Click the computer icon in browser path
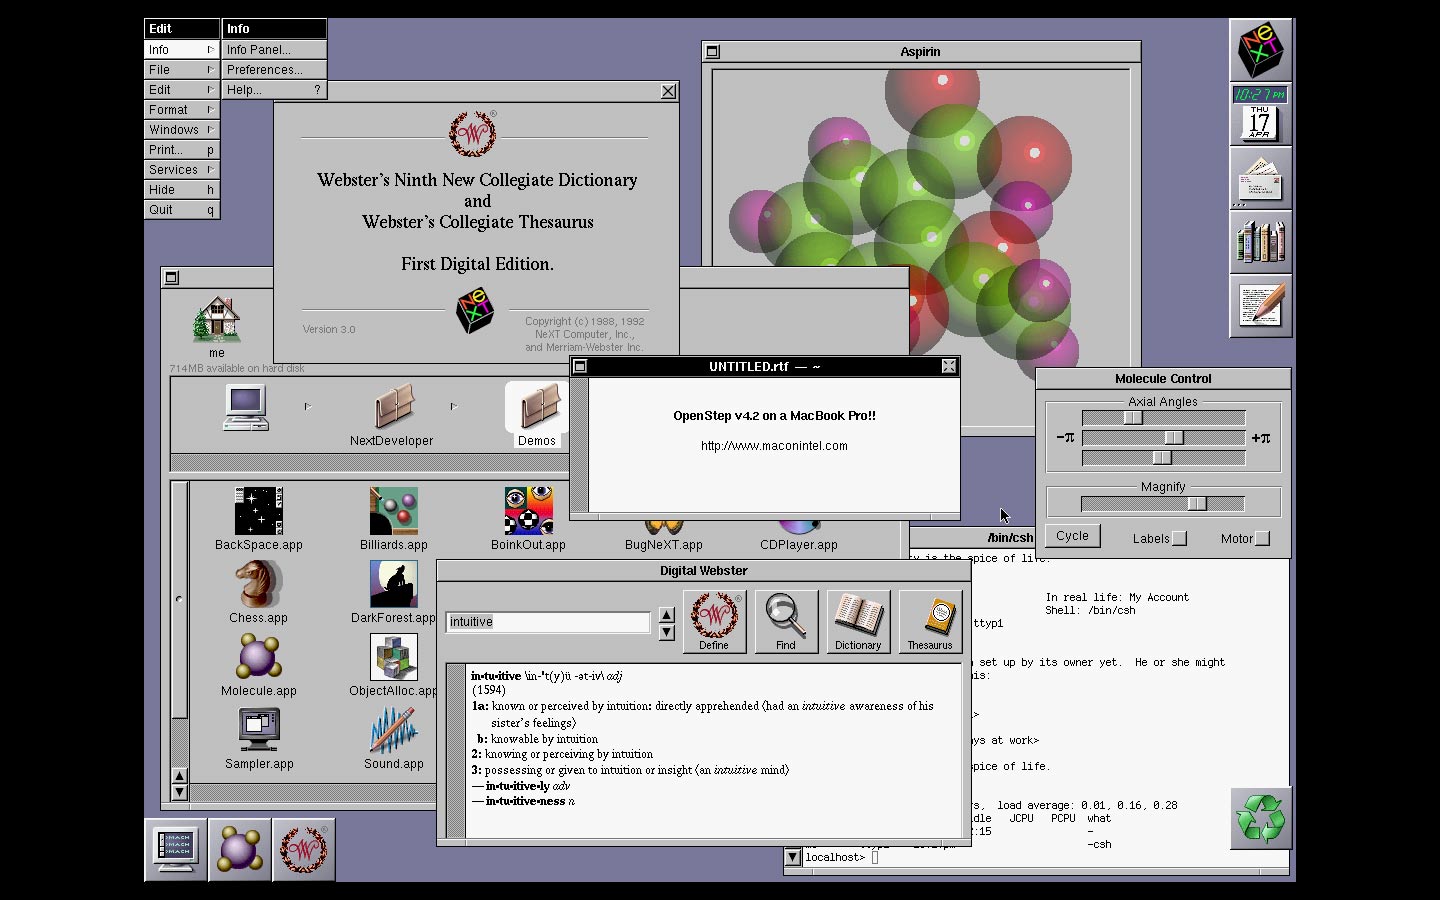Image resolution: width=1440 pixels, height=900 pixels. 246,407
